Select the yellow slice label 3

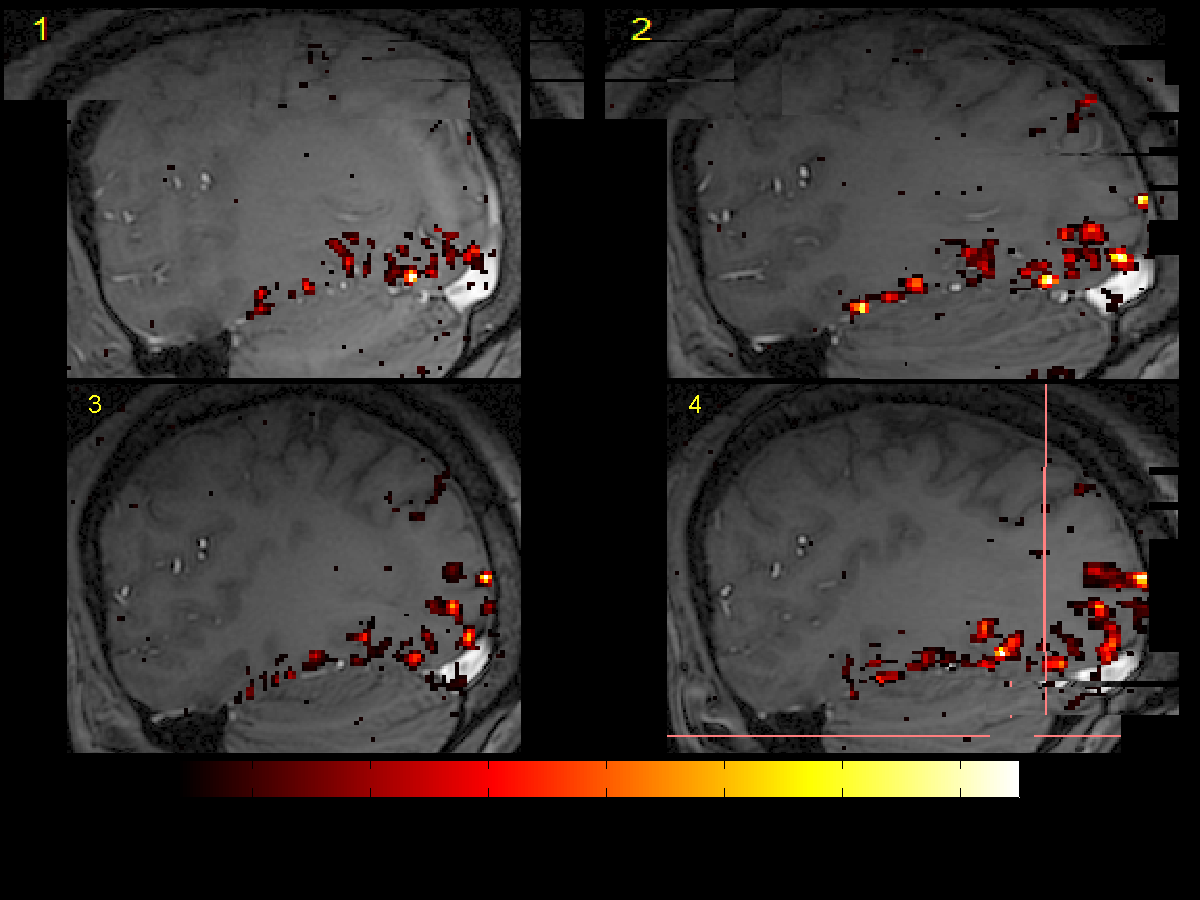(x=95, y=404)
